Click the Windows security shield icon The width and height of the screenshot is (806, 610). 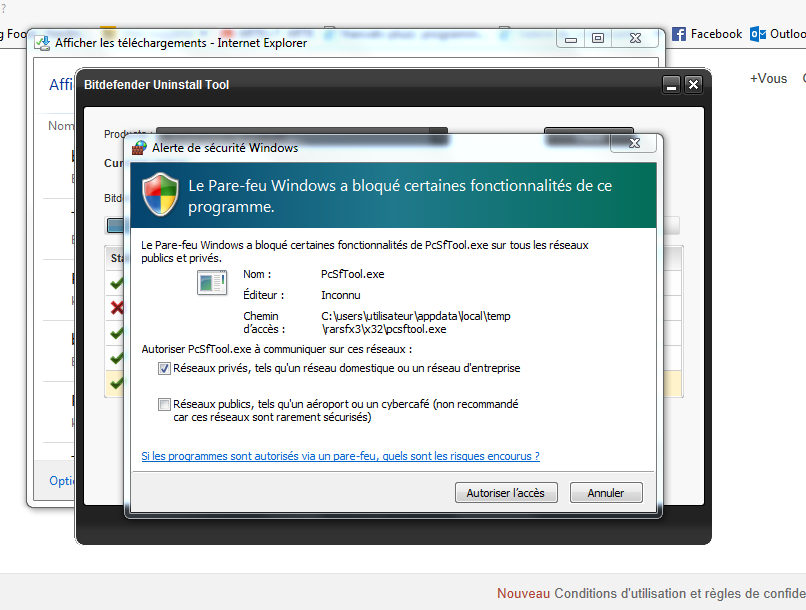tap(161, 195)
